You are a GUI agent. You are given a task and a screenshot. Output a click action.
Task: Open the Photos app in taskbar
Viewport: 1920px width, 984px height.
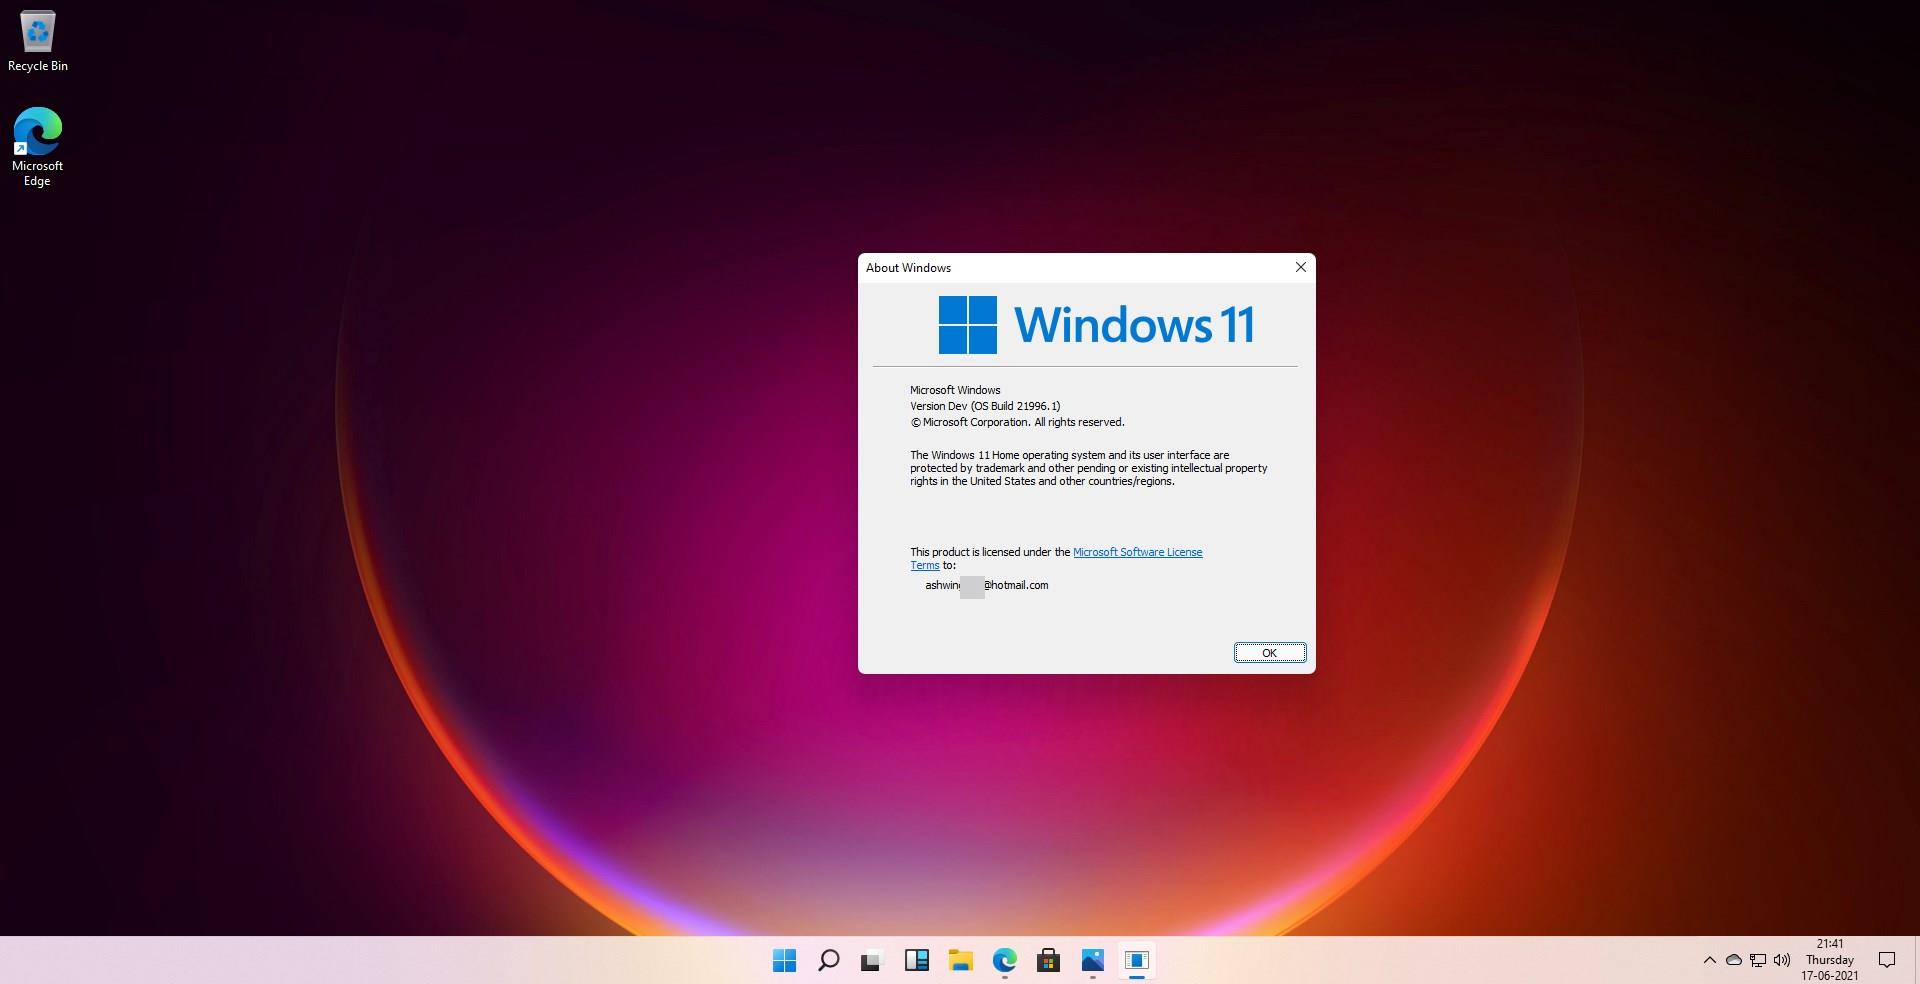1092,961
